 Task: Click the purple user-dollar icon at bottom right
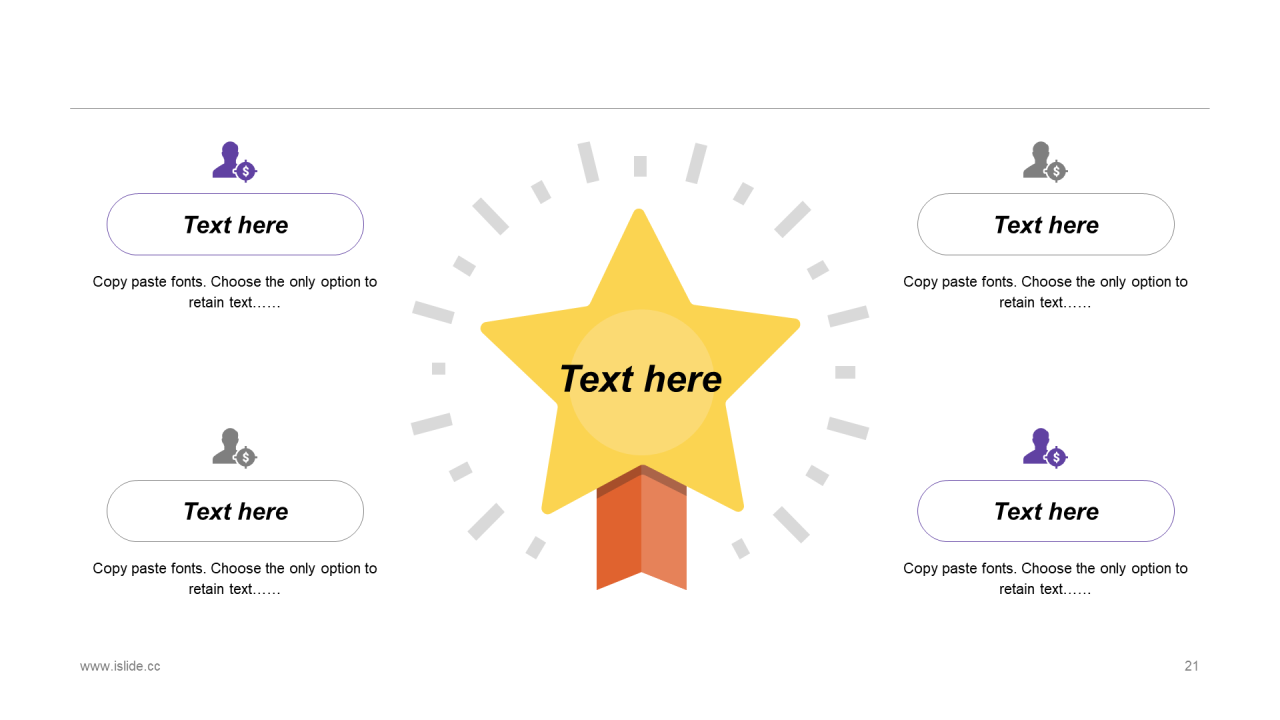(1045, 448)
